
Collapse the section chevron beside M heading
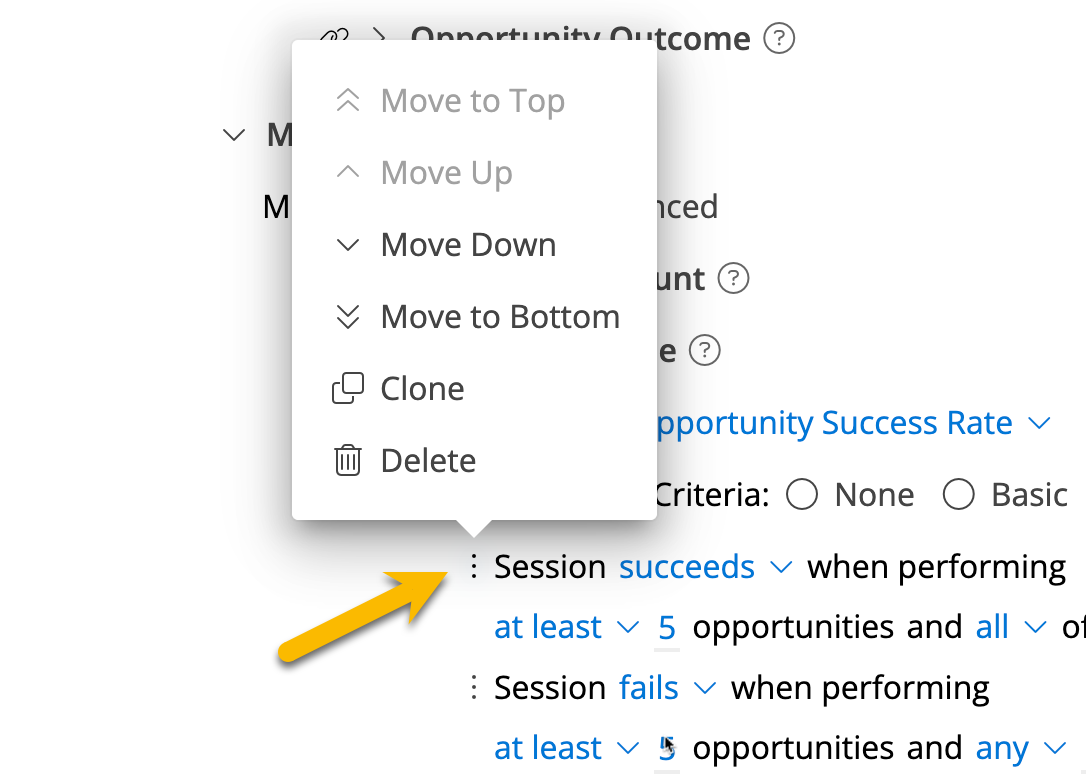(234, 134)
